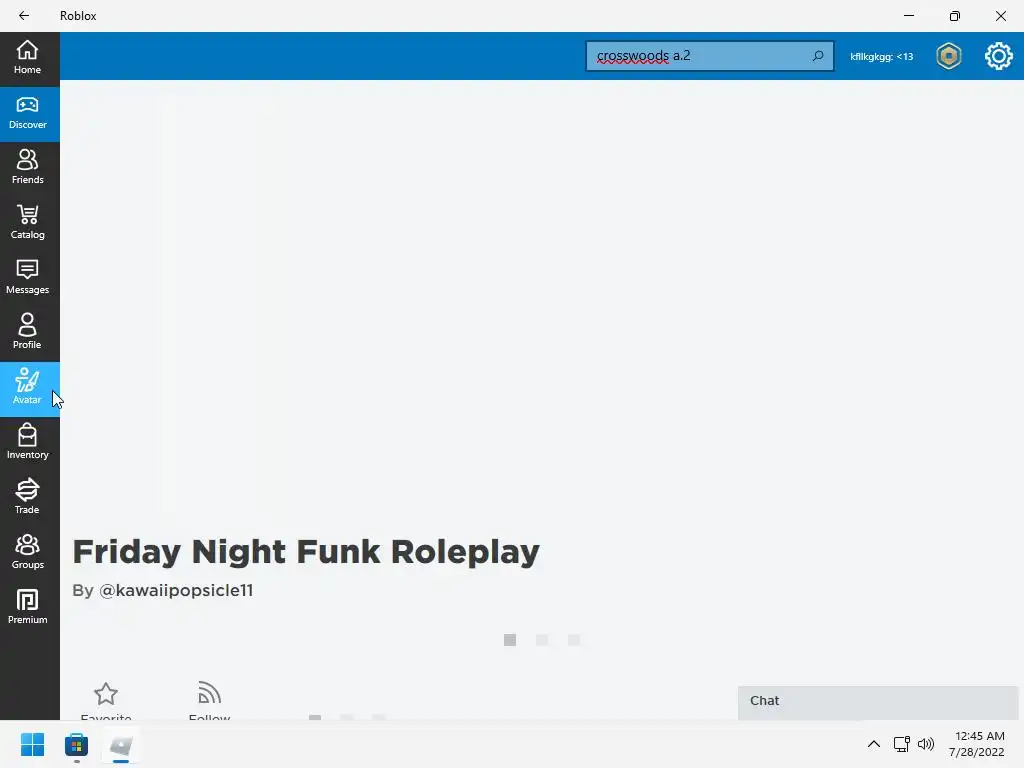Open the Windows Start menu
Viewport: 1024px width, 768px height.
pos(32,744)
